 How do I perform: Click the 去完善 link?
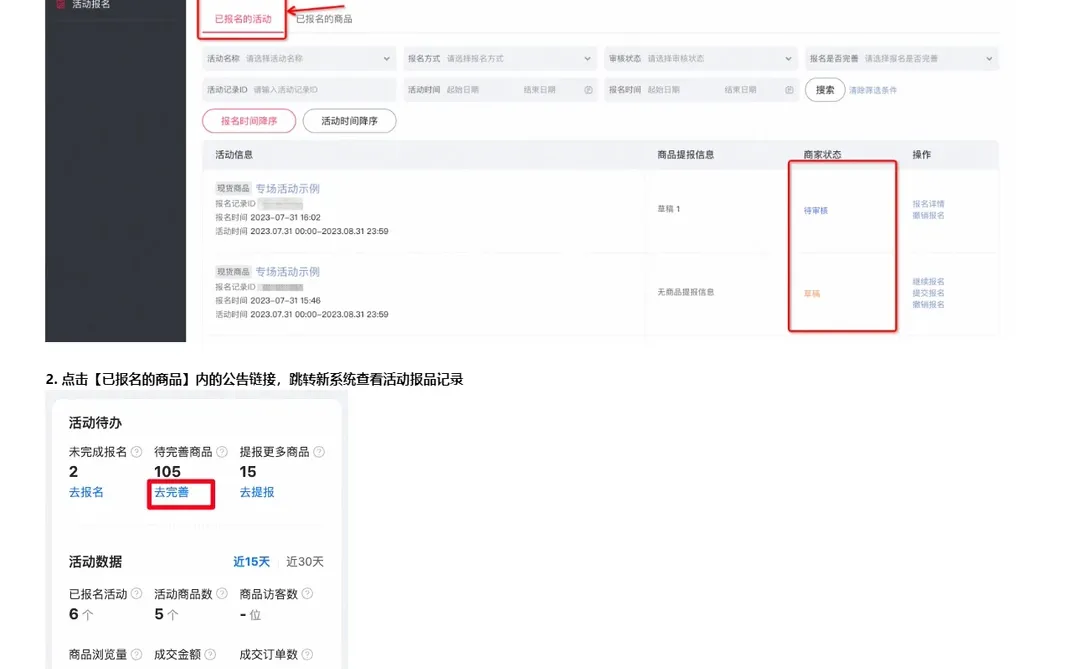(172, 492)
